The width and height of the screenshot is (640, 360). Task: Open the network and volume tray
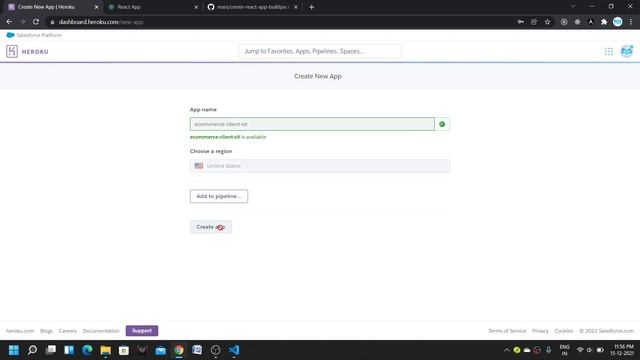pyautogui.click(x=590, y=350)
